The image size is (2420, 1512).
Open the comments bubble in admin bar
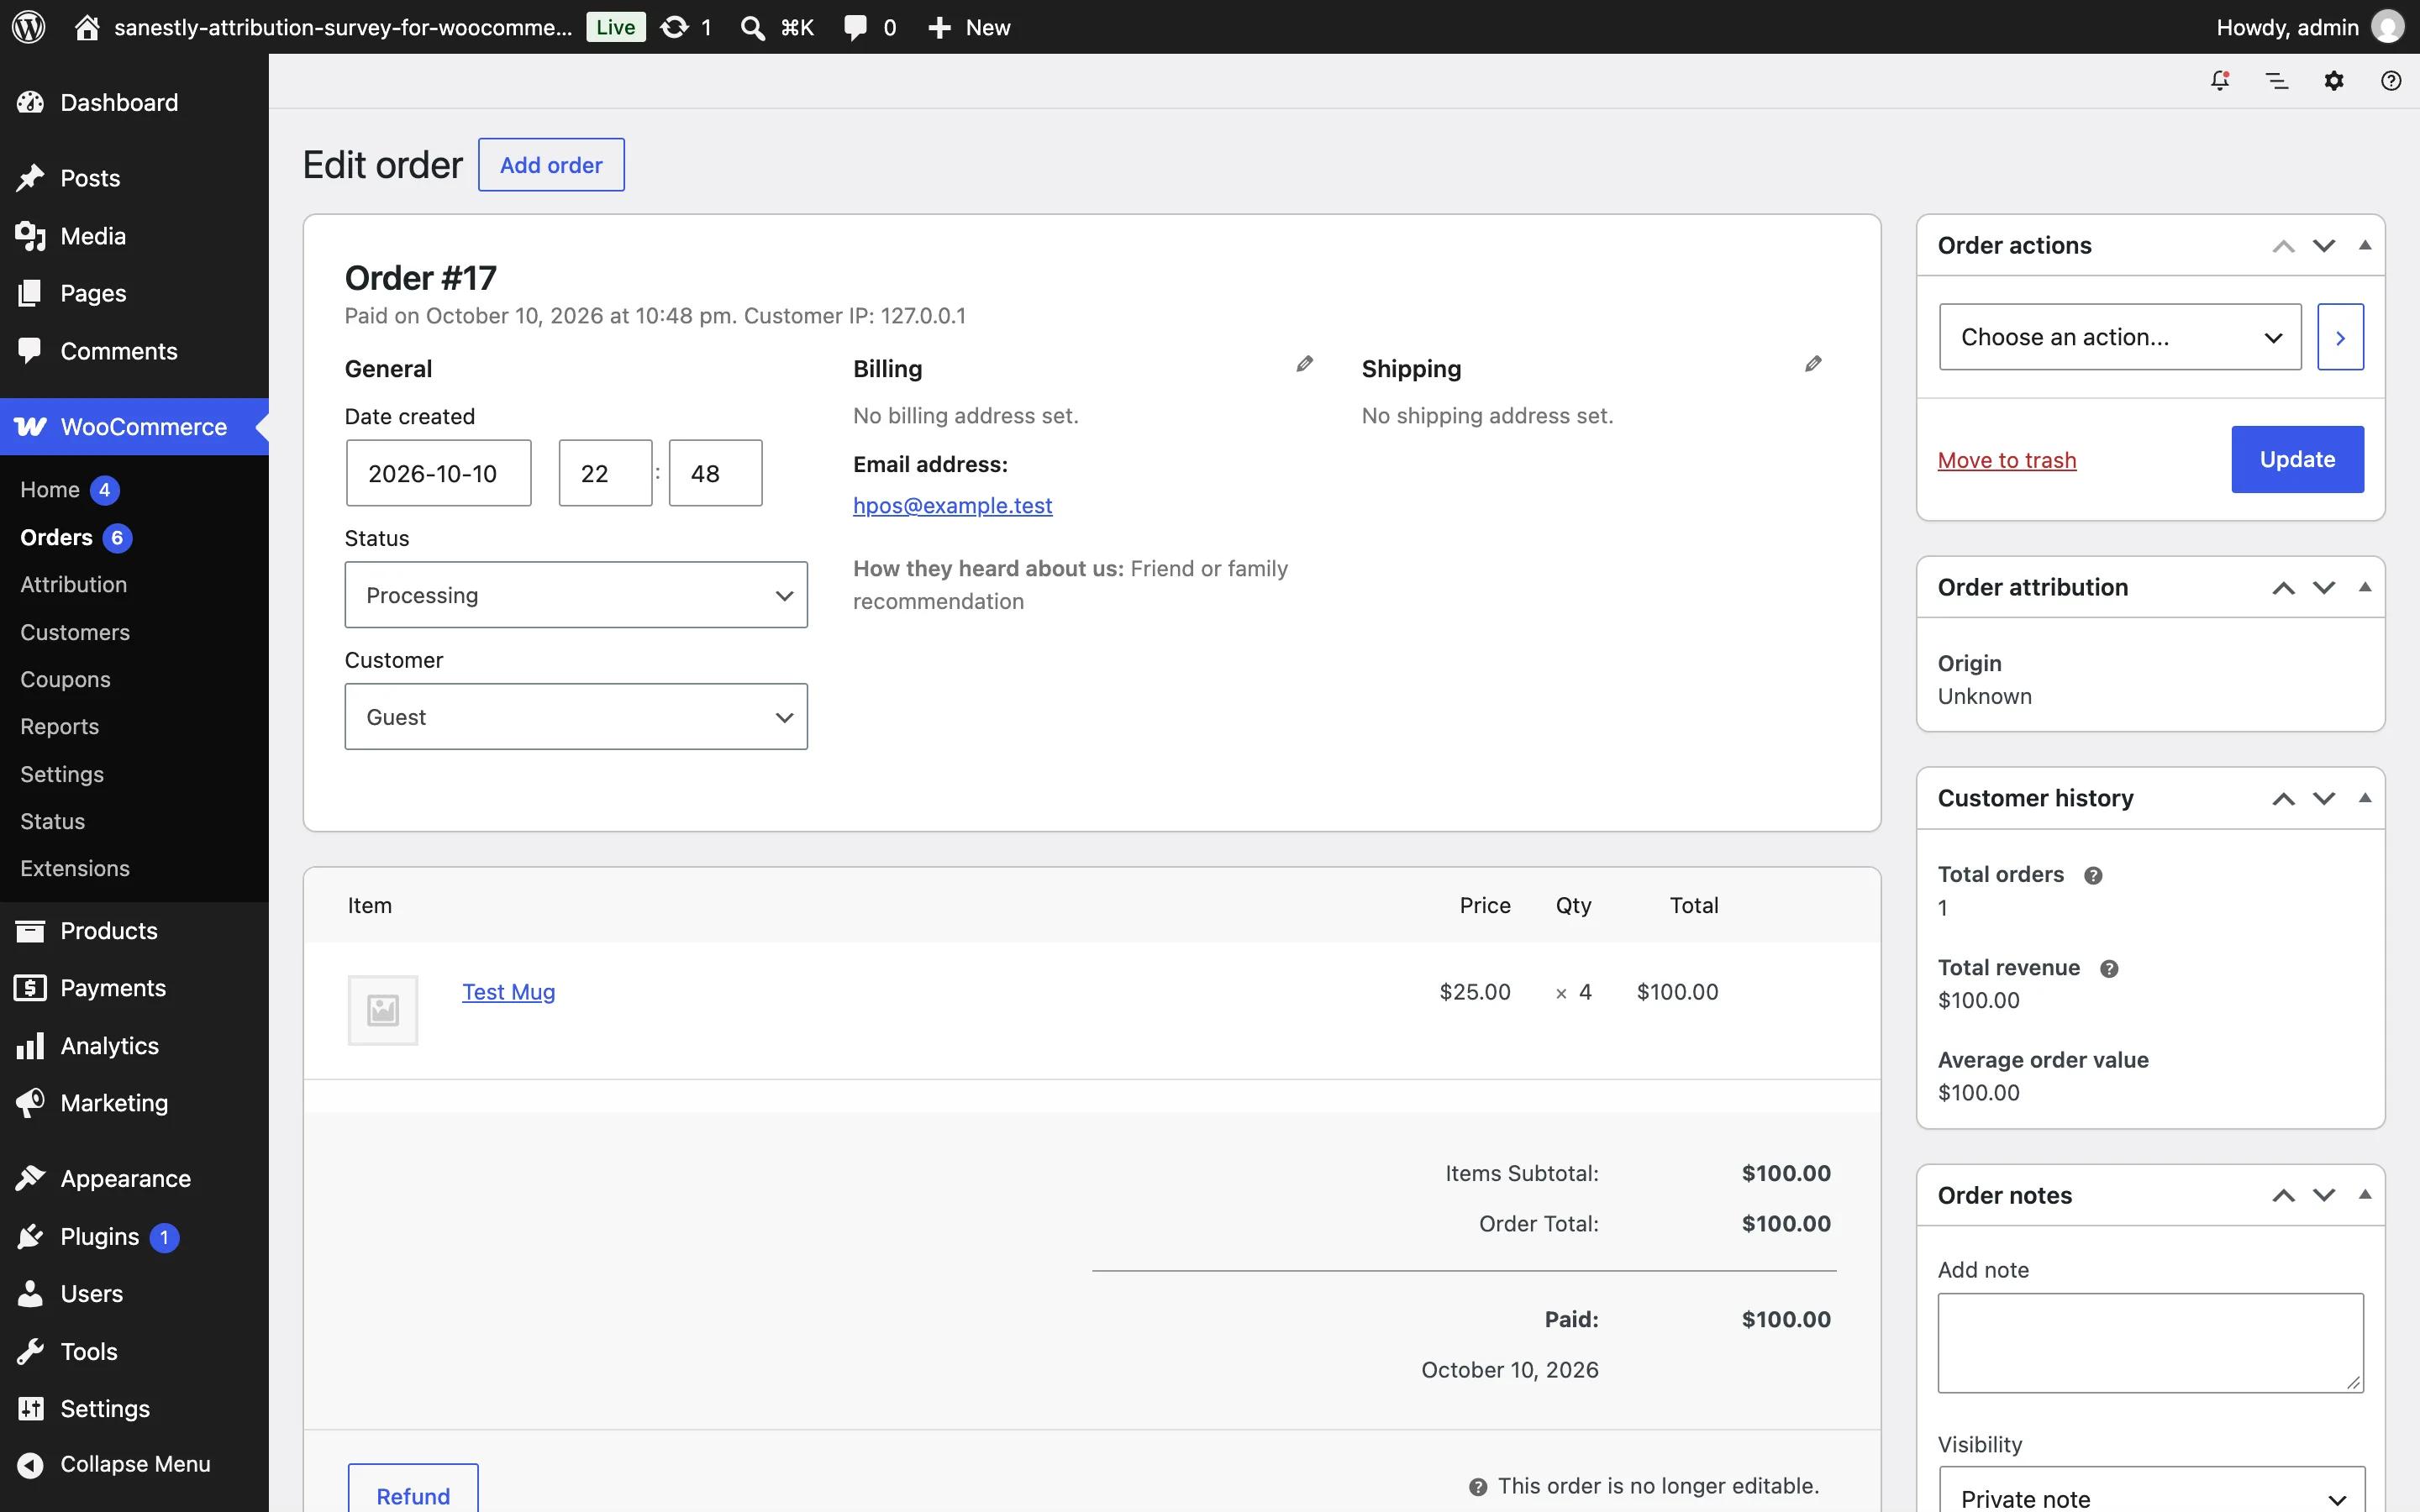pos(855,27)
